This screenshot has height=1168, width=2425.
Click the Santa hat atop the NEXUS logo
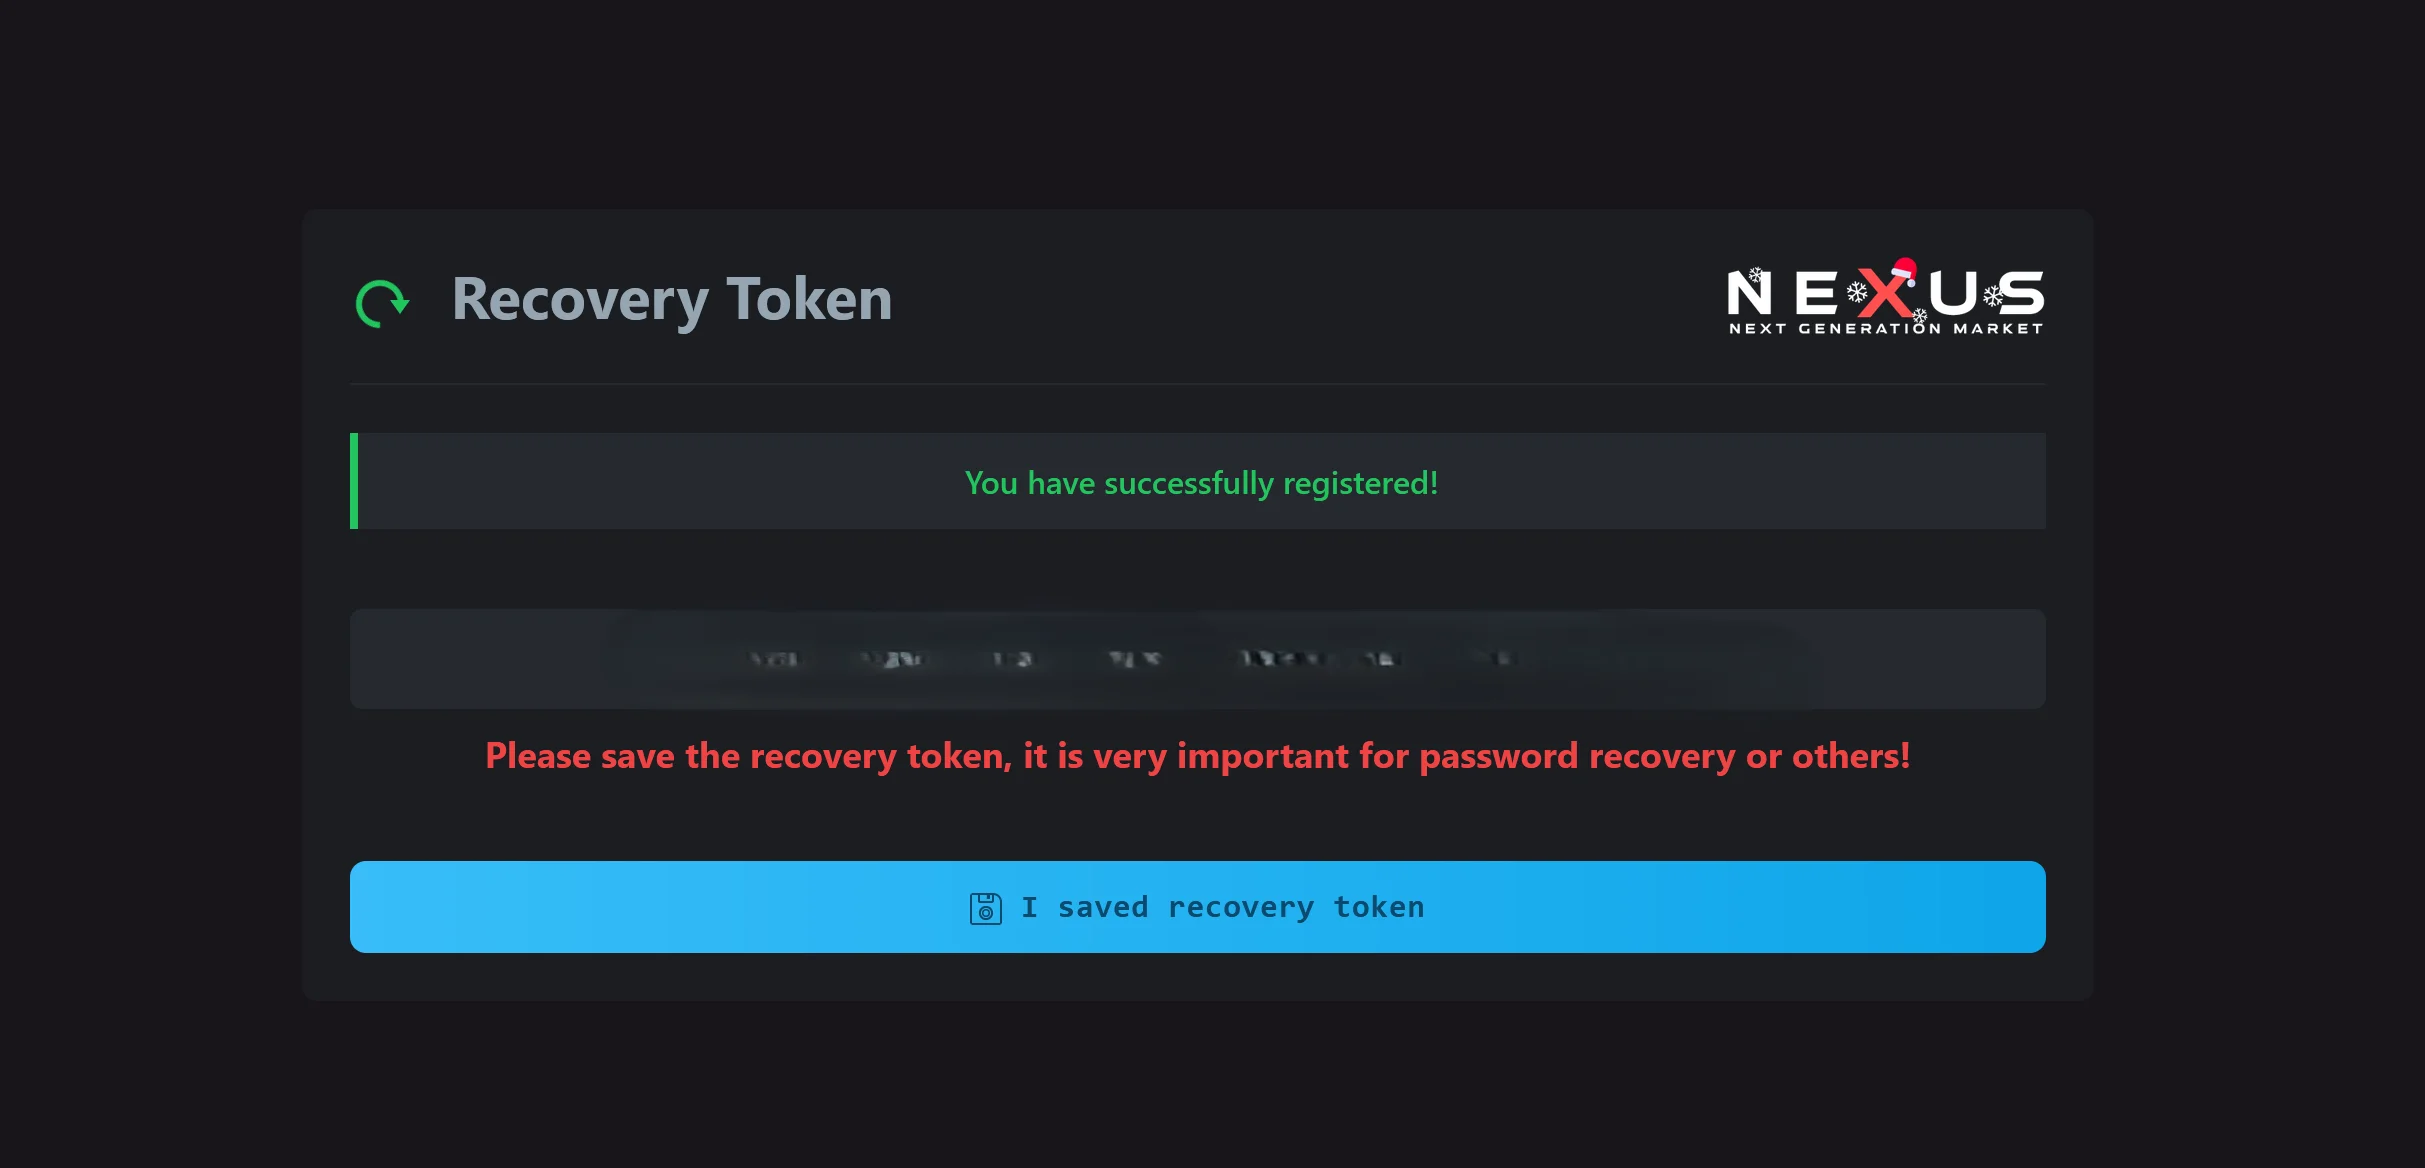coord(1905,270)
